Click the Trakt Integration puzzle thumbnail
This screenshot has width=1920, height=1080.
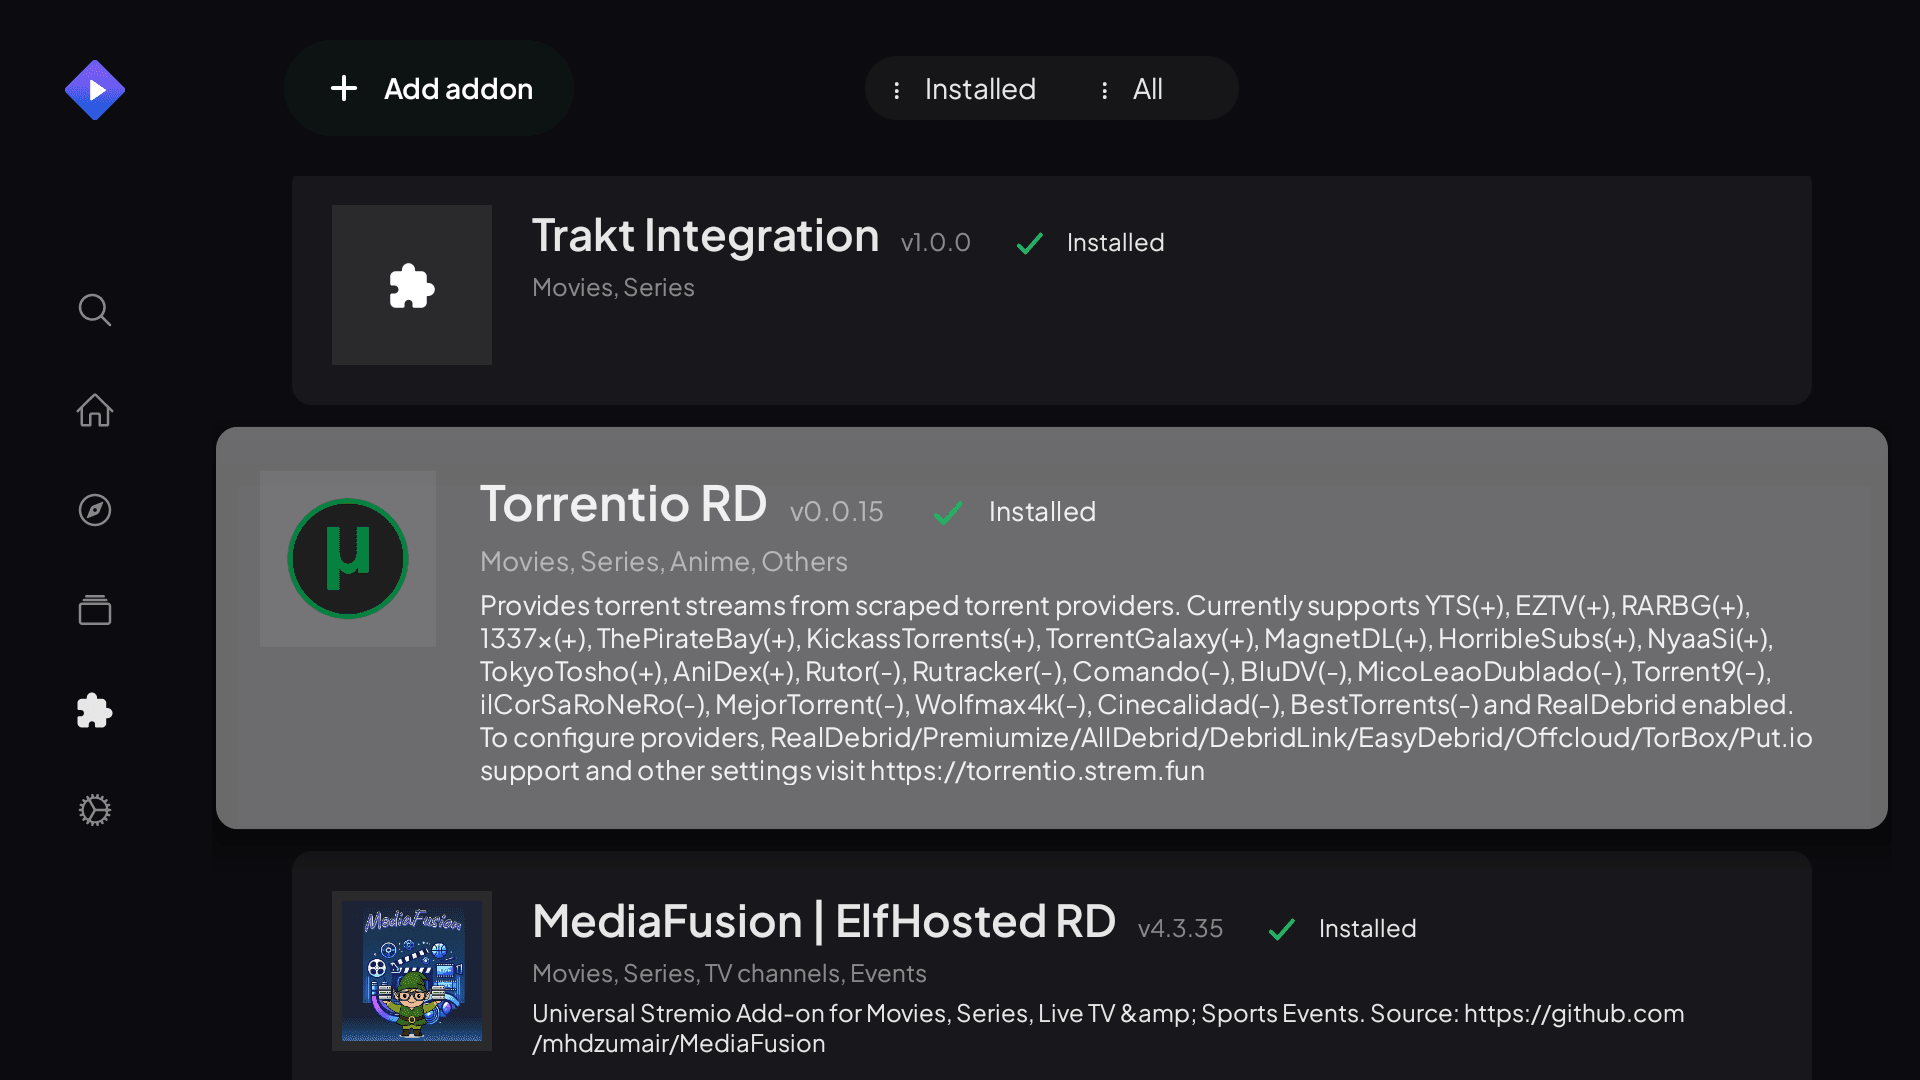tap(411, 285)
